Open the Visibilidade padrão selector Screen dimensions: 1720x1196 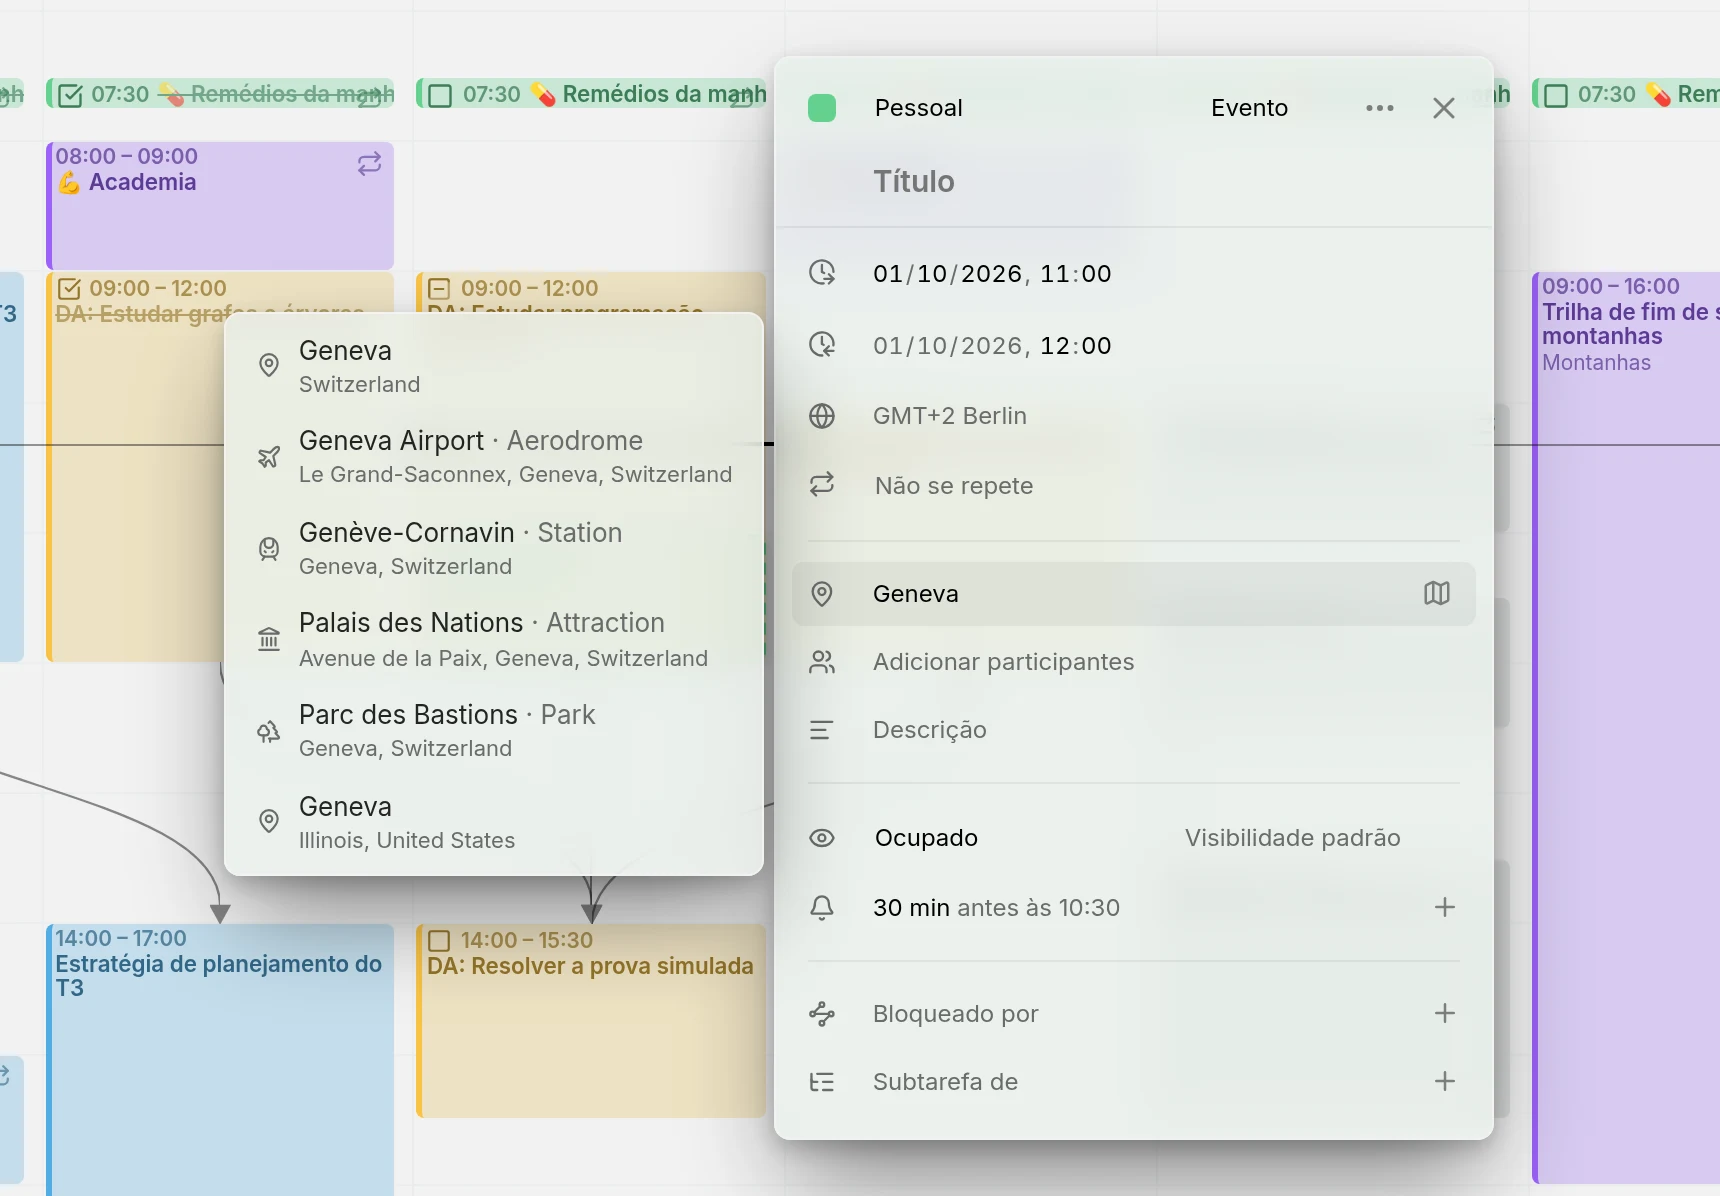point(1292,838)
